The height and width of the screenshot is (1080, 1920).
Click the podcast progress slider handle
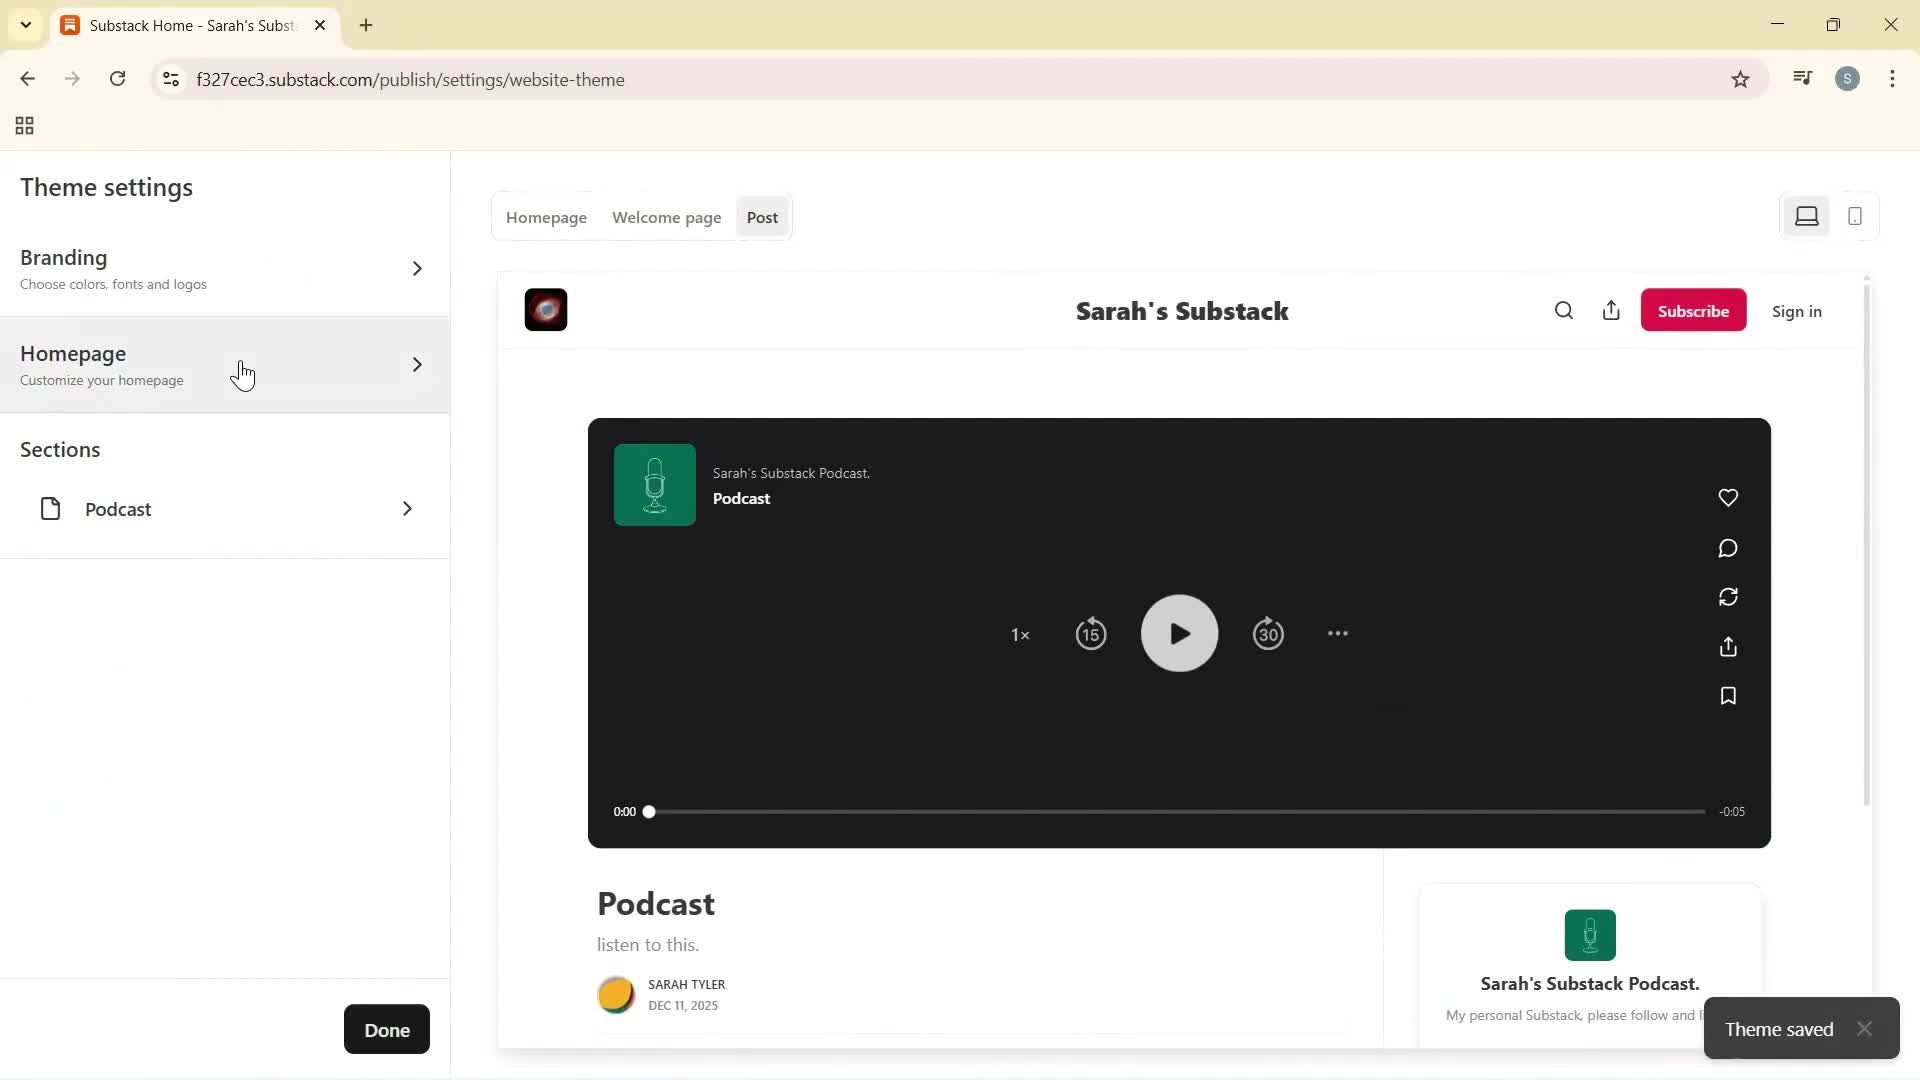649,812
